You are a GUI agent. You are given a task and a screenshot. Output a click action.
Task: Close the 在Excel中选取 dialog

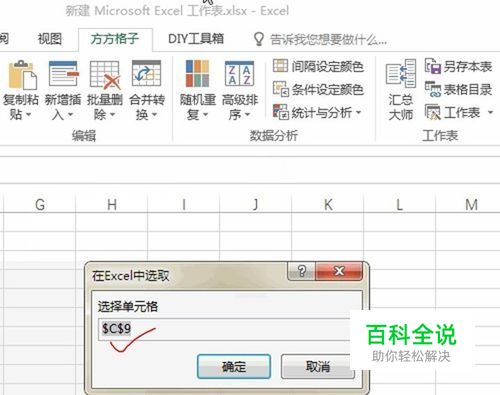tap(339, 271)
